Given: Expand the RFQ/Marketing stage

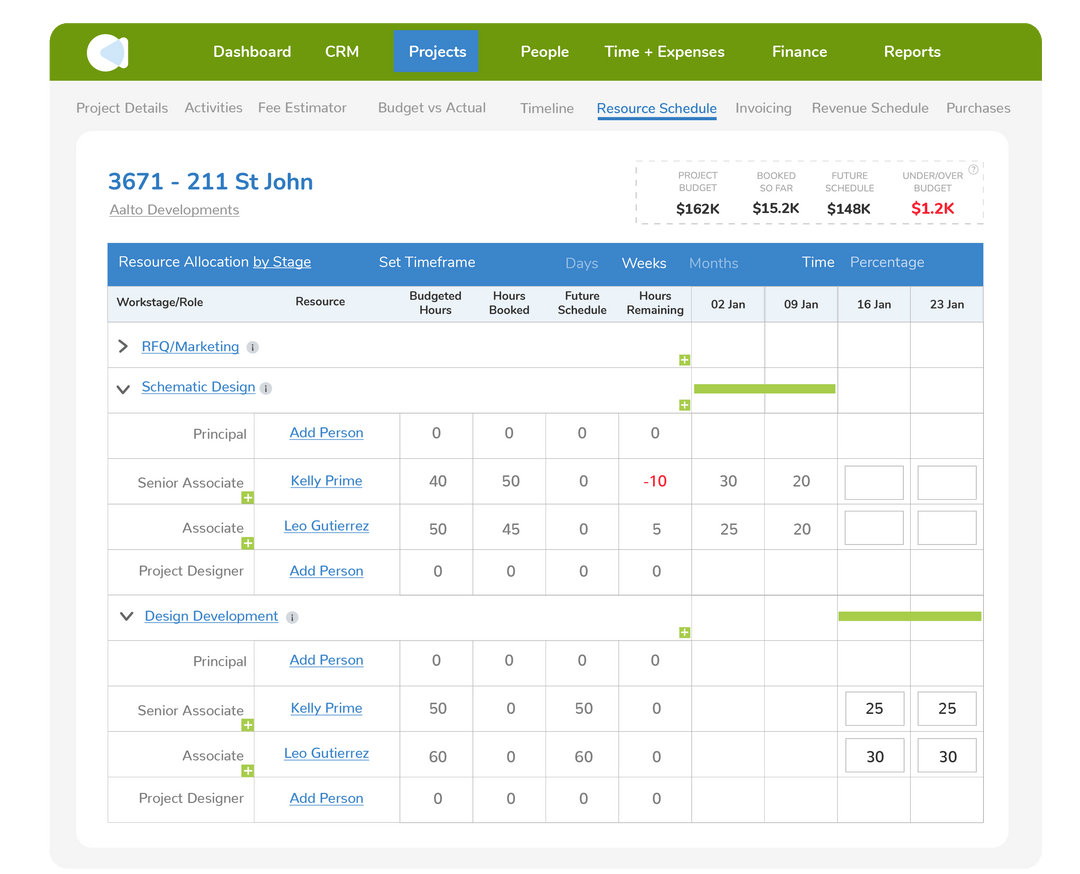Looking at the screenshot, I should tap(123, 347).
